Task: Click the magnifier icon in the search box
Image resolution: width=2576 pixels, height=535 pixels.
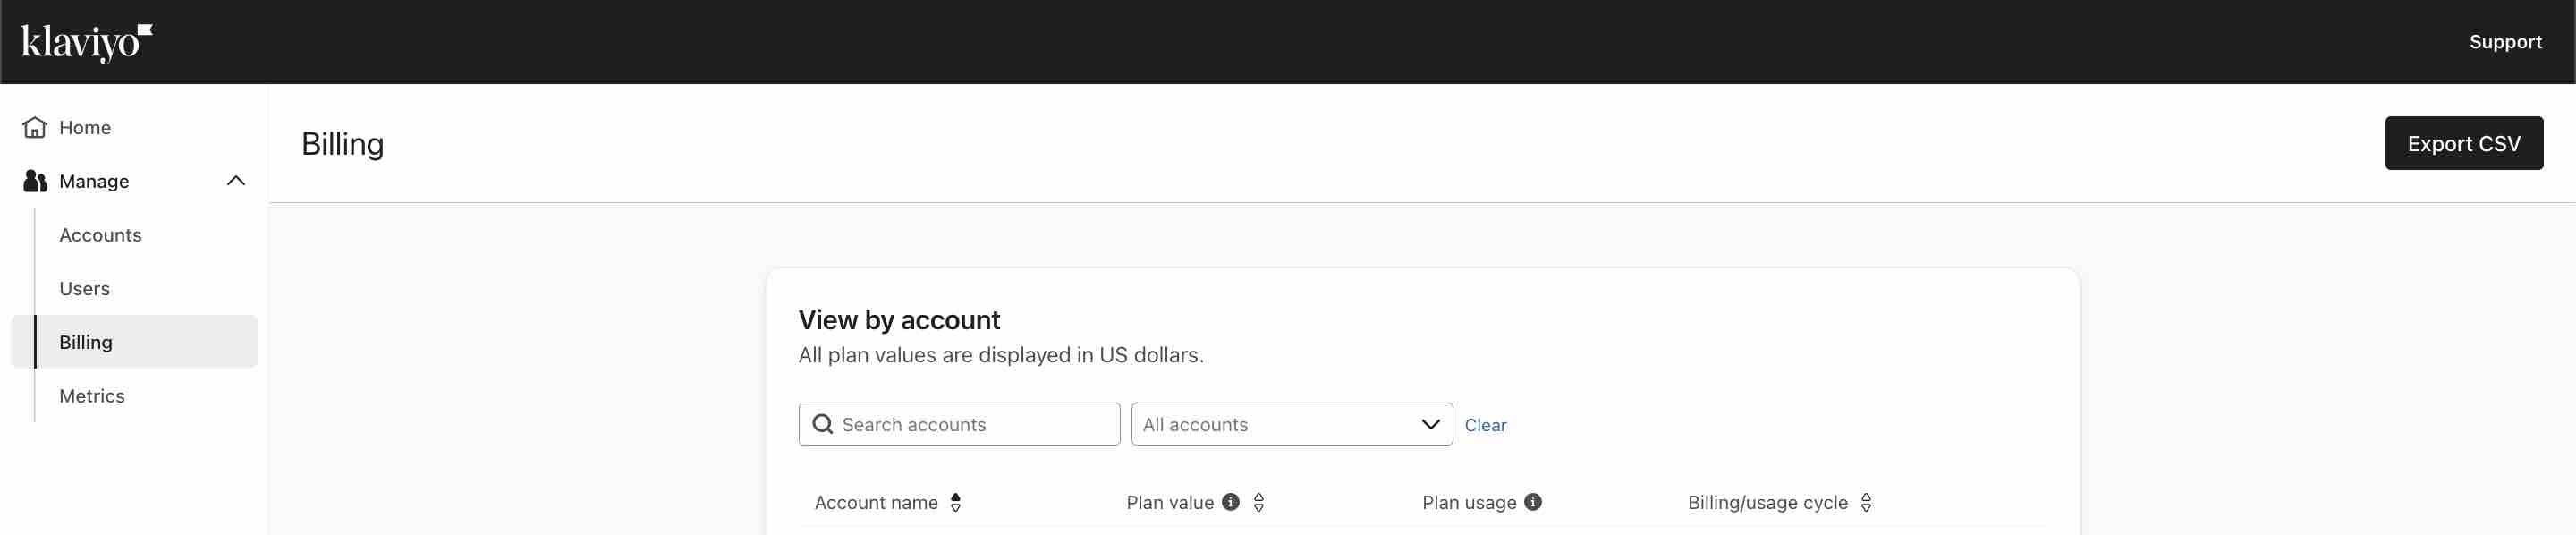Action: pyautogui.click(x=823, y=425)
